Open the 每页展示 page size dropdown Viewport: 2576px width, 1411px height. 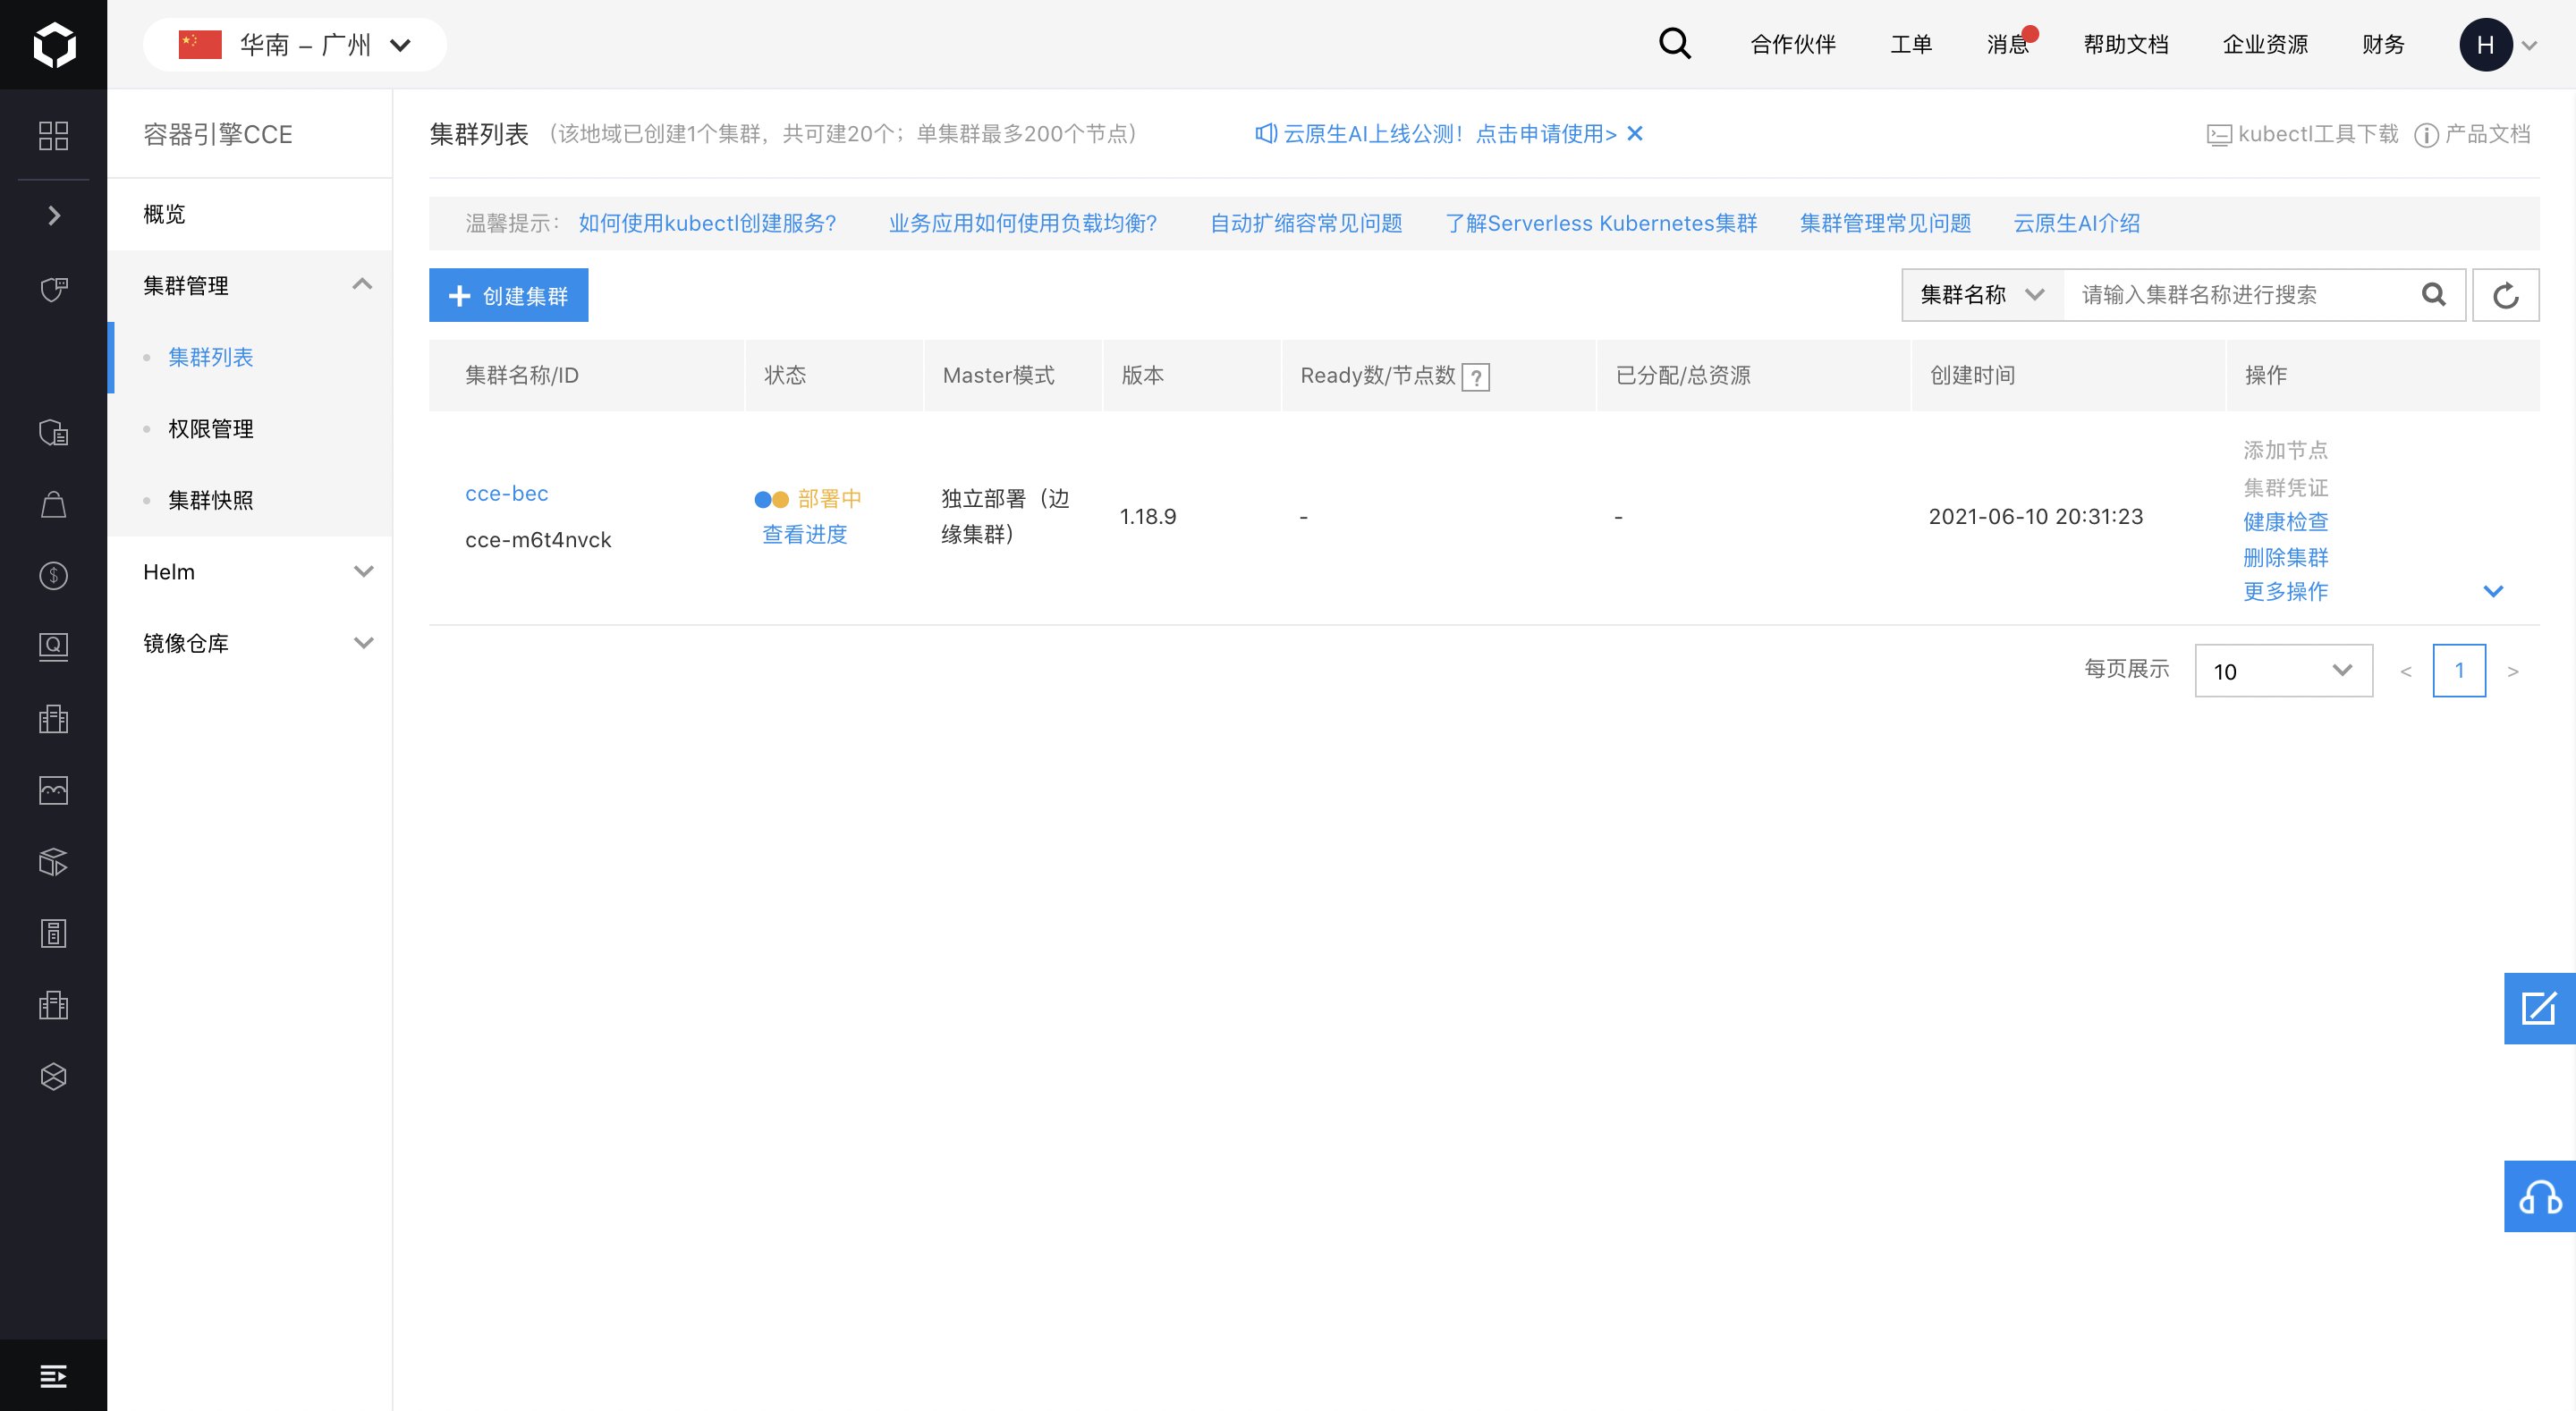2283,670
